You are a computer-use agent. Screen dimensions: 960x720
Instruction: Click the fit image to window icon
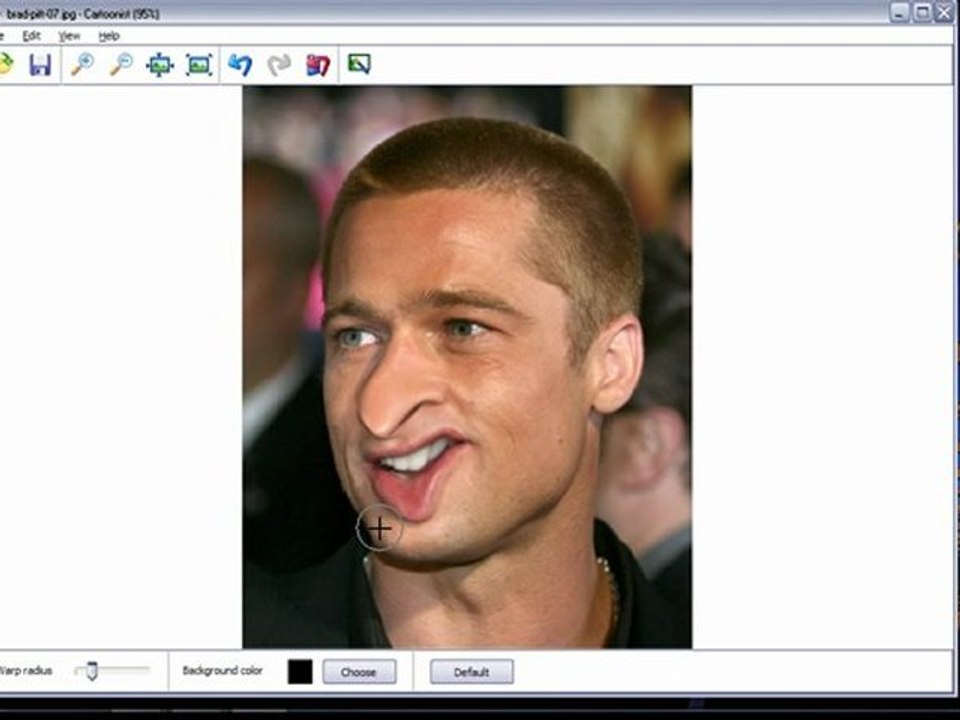coord(199,64)
